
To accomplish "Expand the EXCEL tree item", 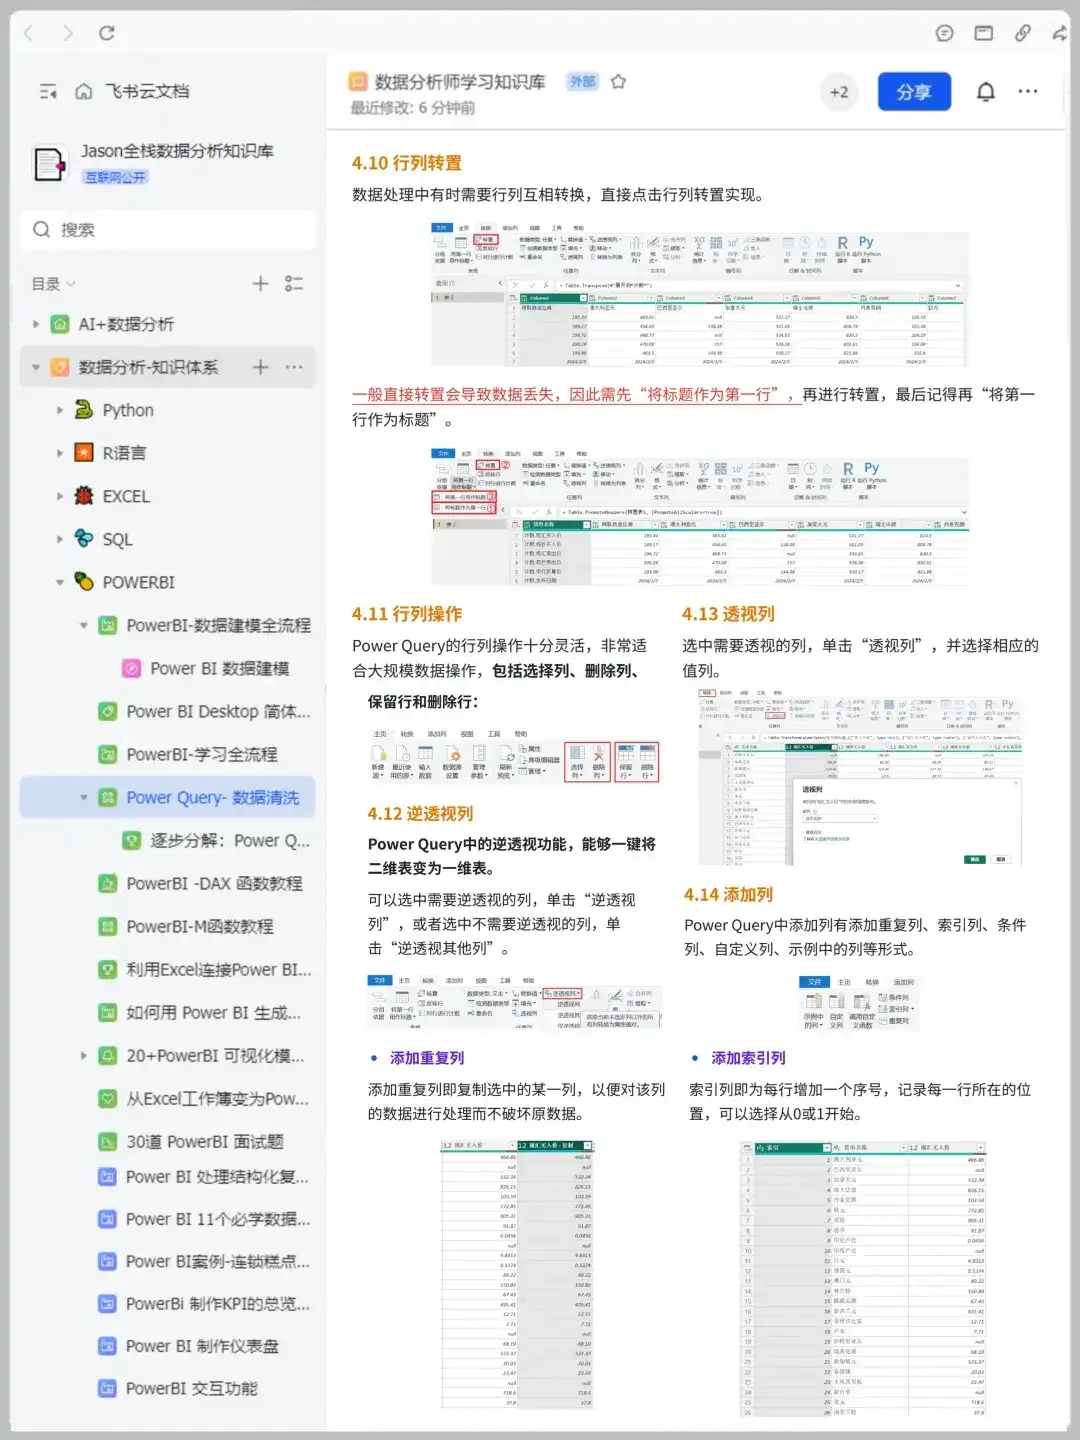I will [x=59, y=496].
